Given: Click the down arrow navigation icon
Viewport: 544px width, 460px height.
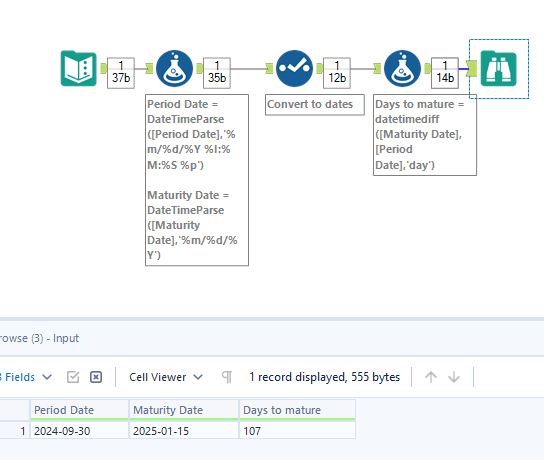Looking at the screenshot, I should click(x=454, y=377).
